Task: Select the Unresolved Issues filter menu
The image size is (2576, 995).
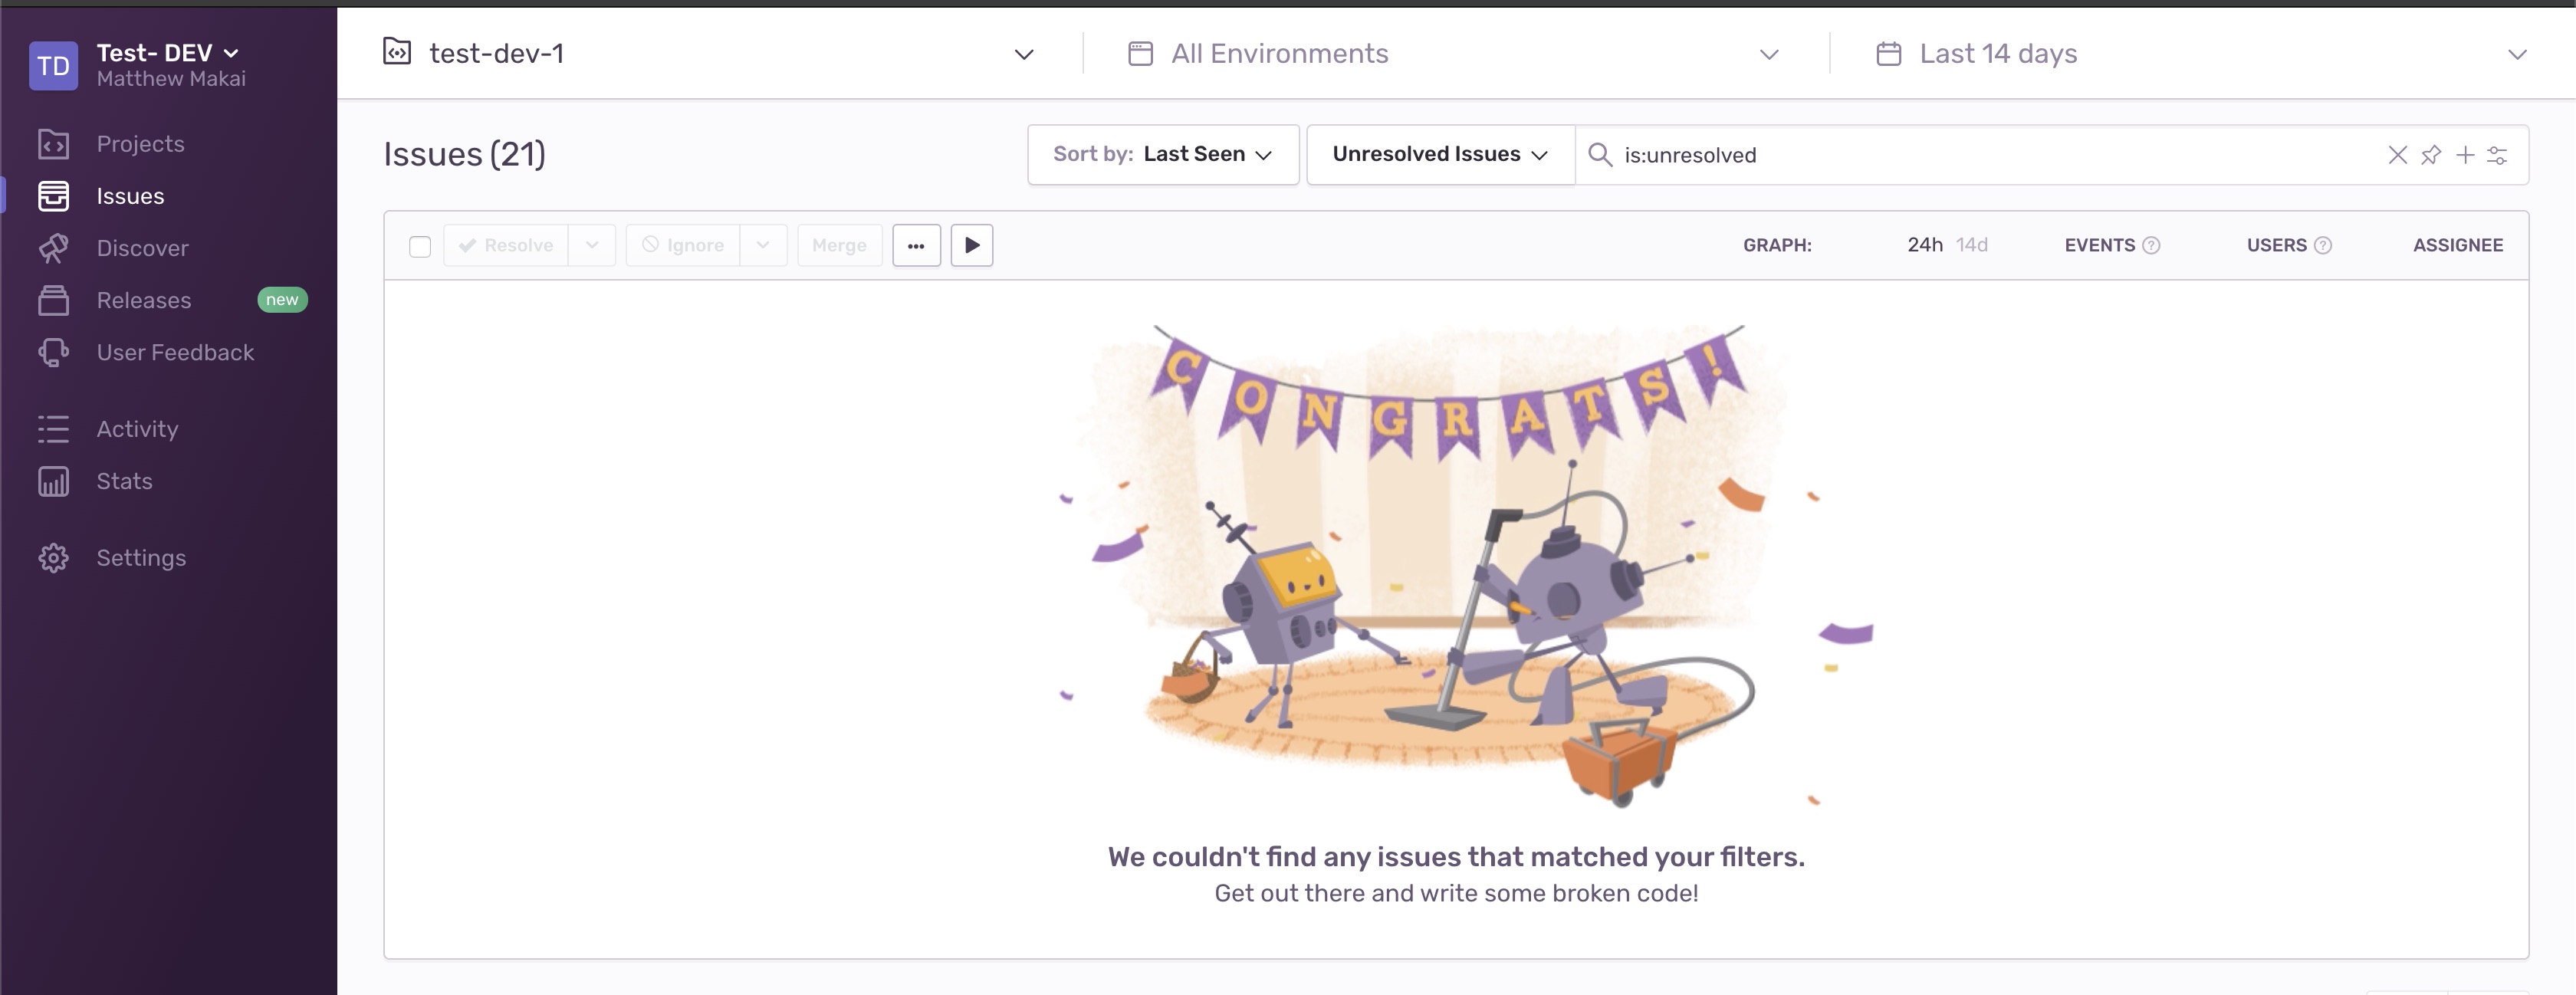Action: [x=1439, y=153]
